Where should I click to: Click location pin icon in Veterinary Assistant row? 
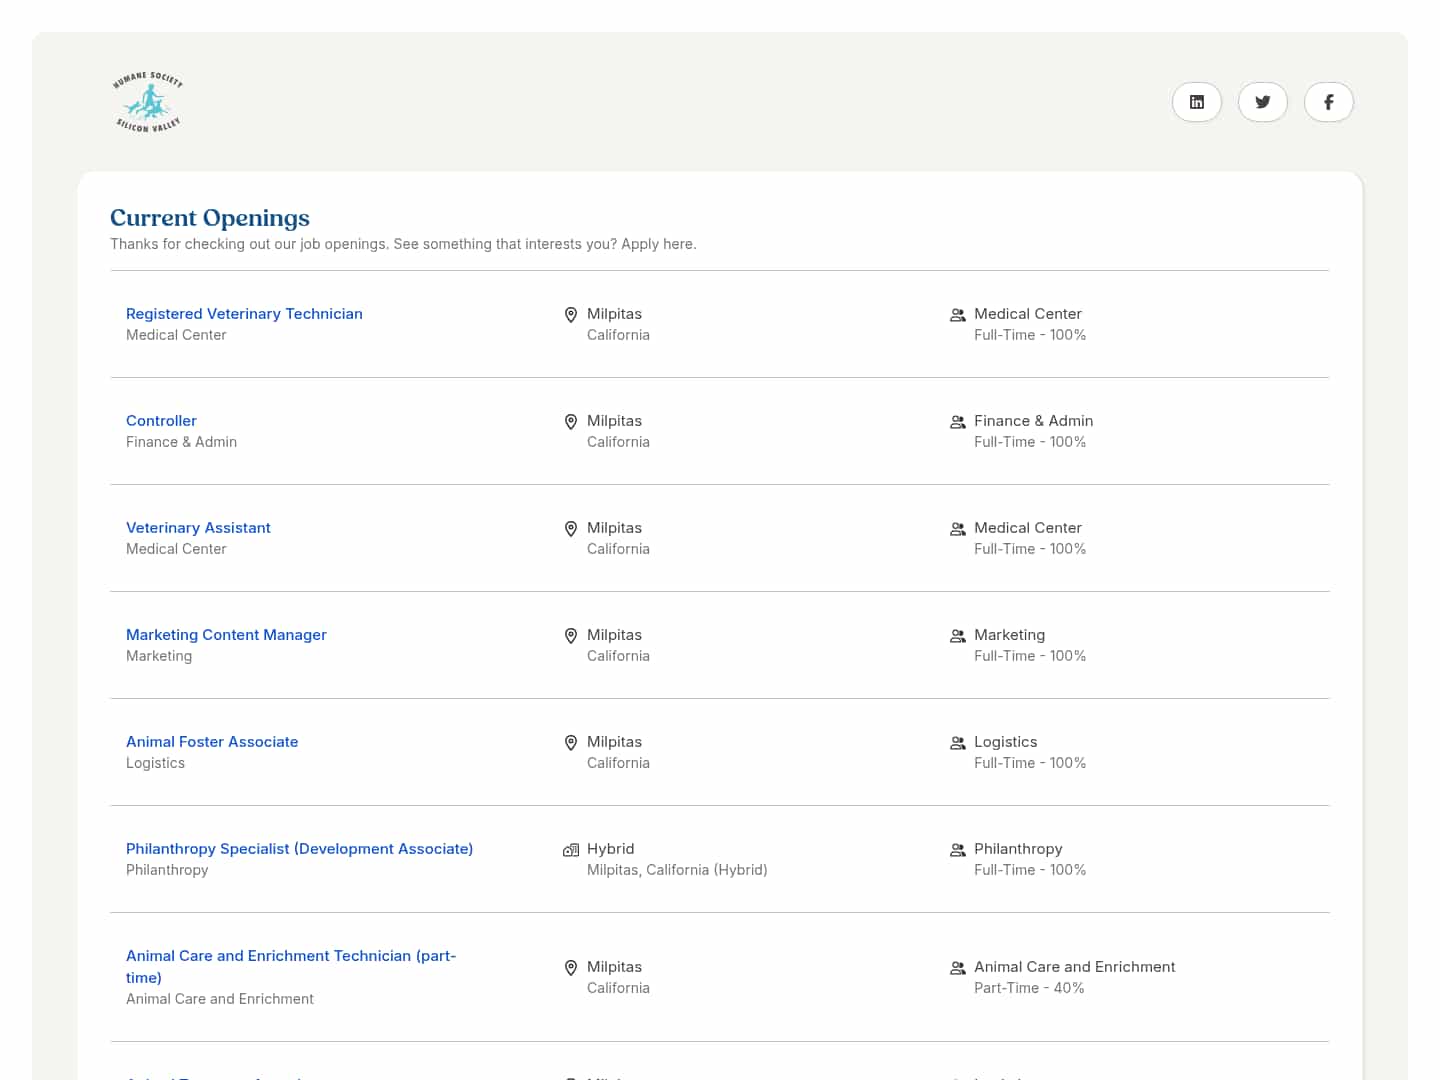tap(571, 529)
